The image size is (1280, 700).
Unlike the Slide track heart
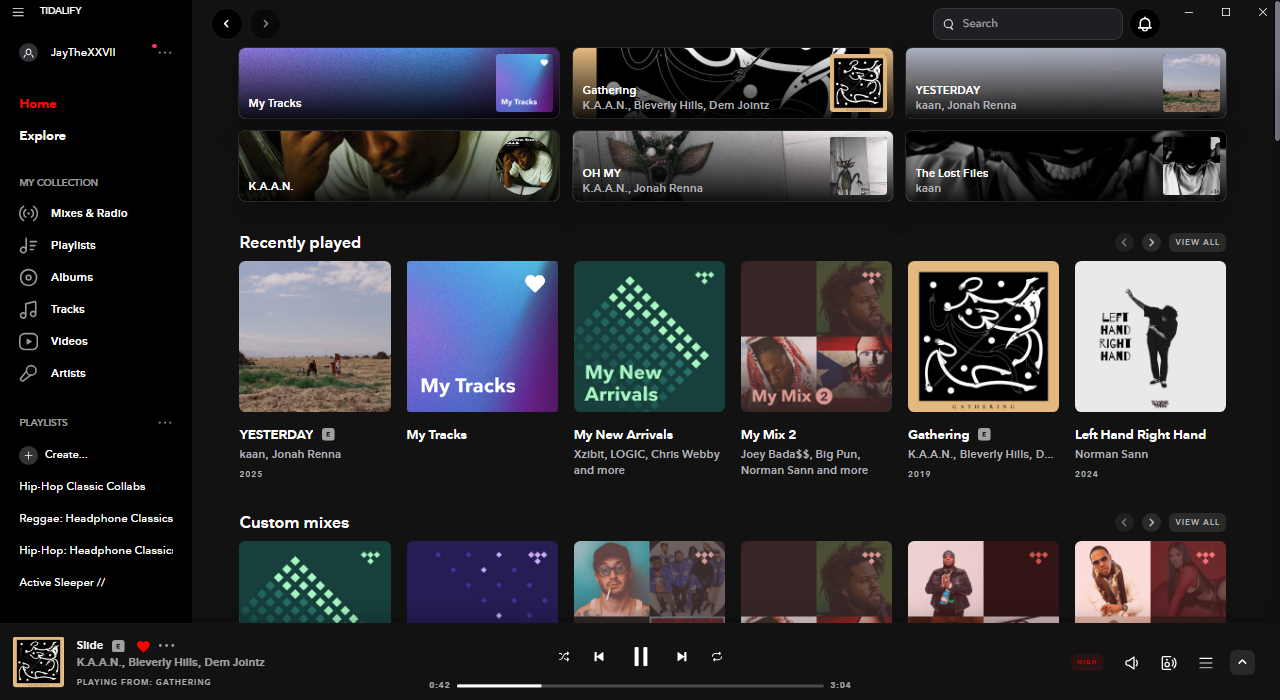tap(143, 646)
